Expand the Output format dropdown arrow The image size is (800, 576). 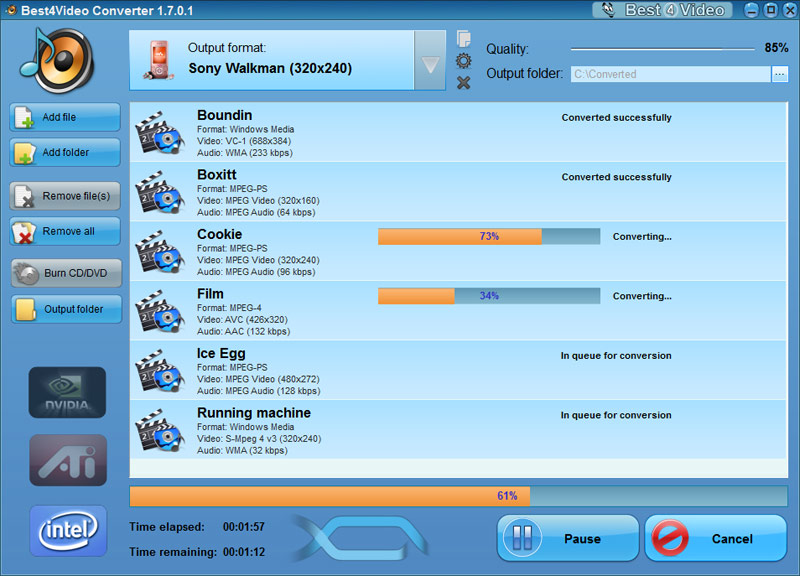pyautogui.click(x=430, y=60)
